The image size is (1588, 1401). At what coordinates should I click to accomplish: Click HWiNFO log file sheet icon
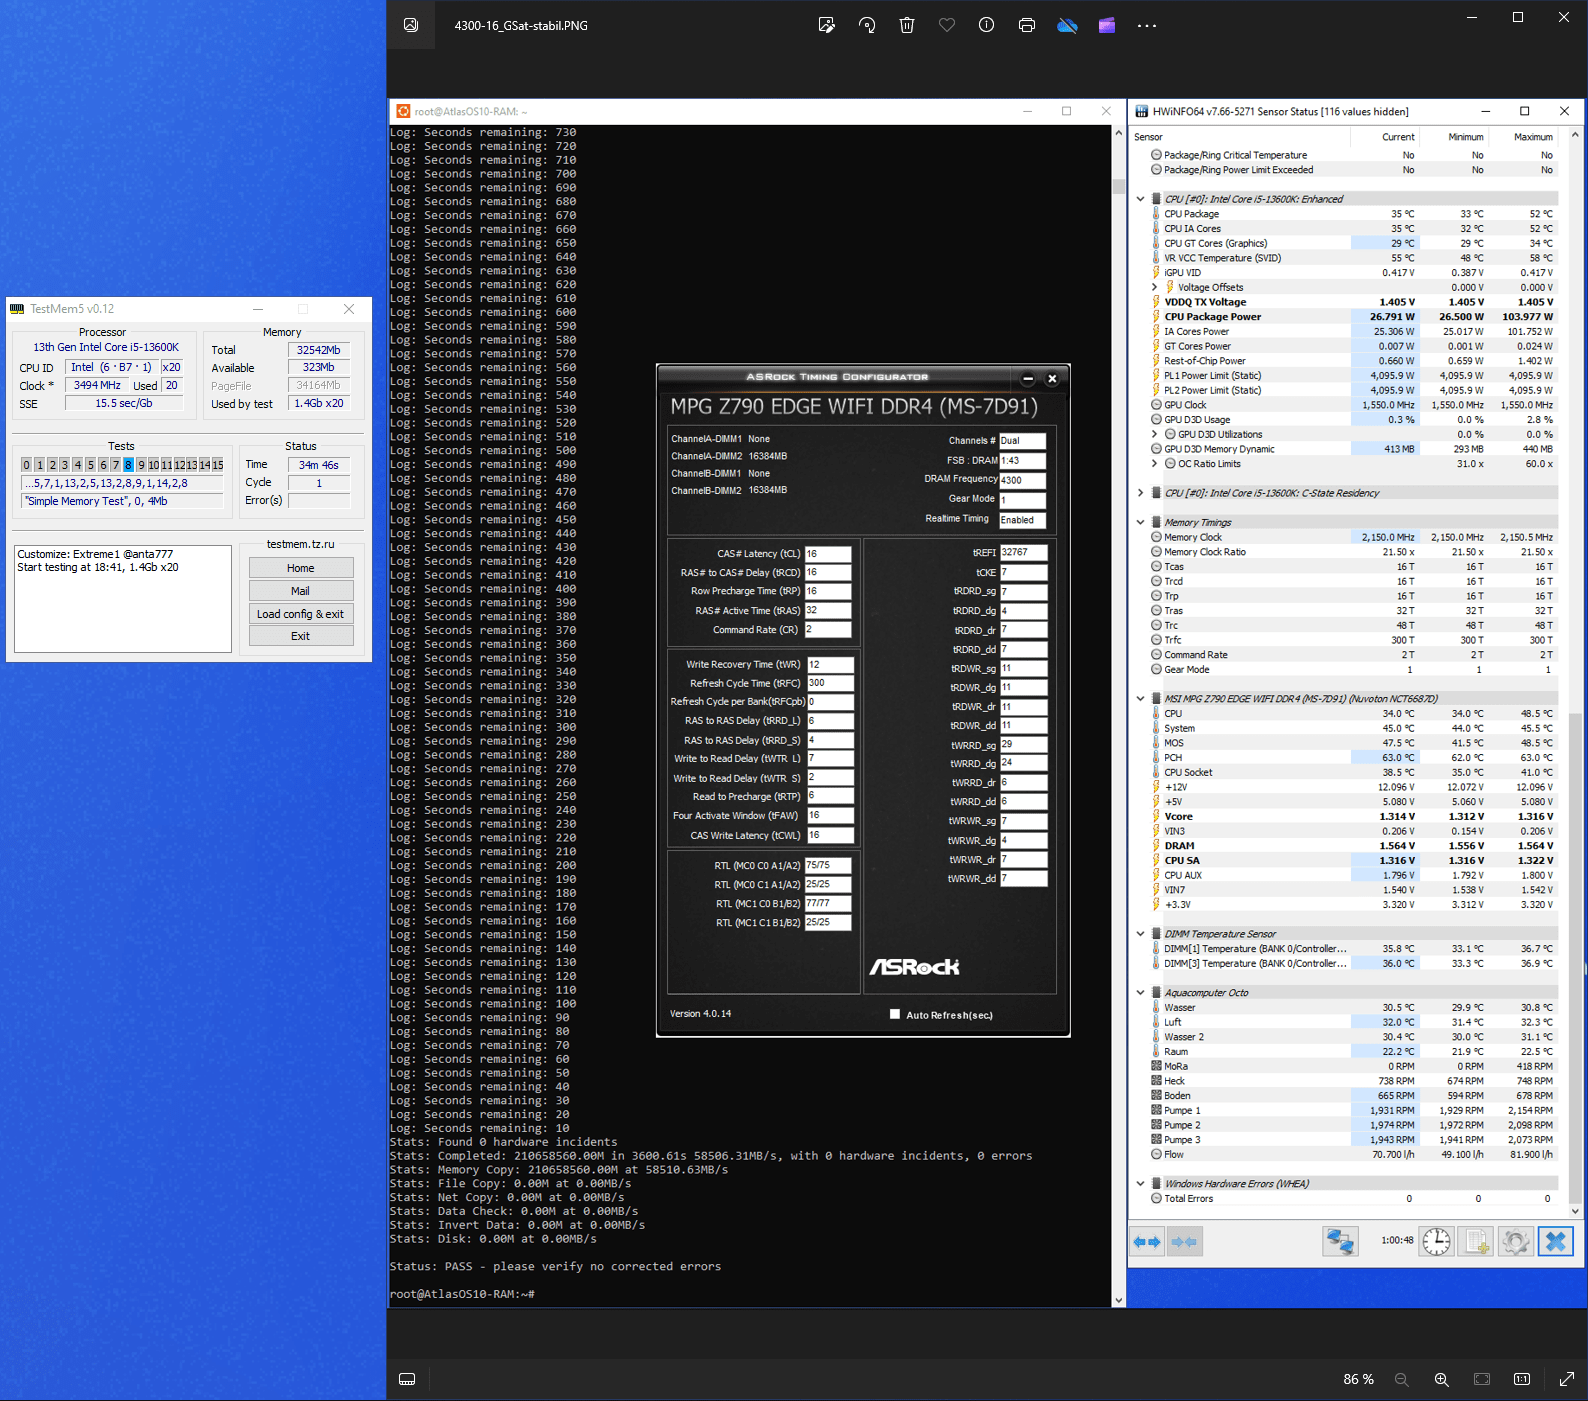tap(1477, 1241)
